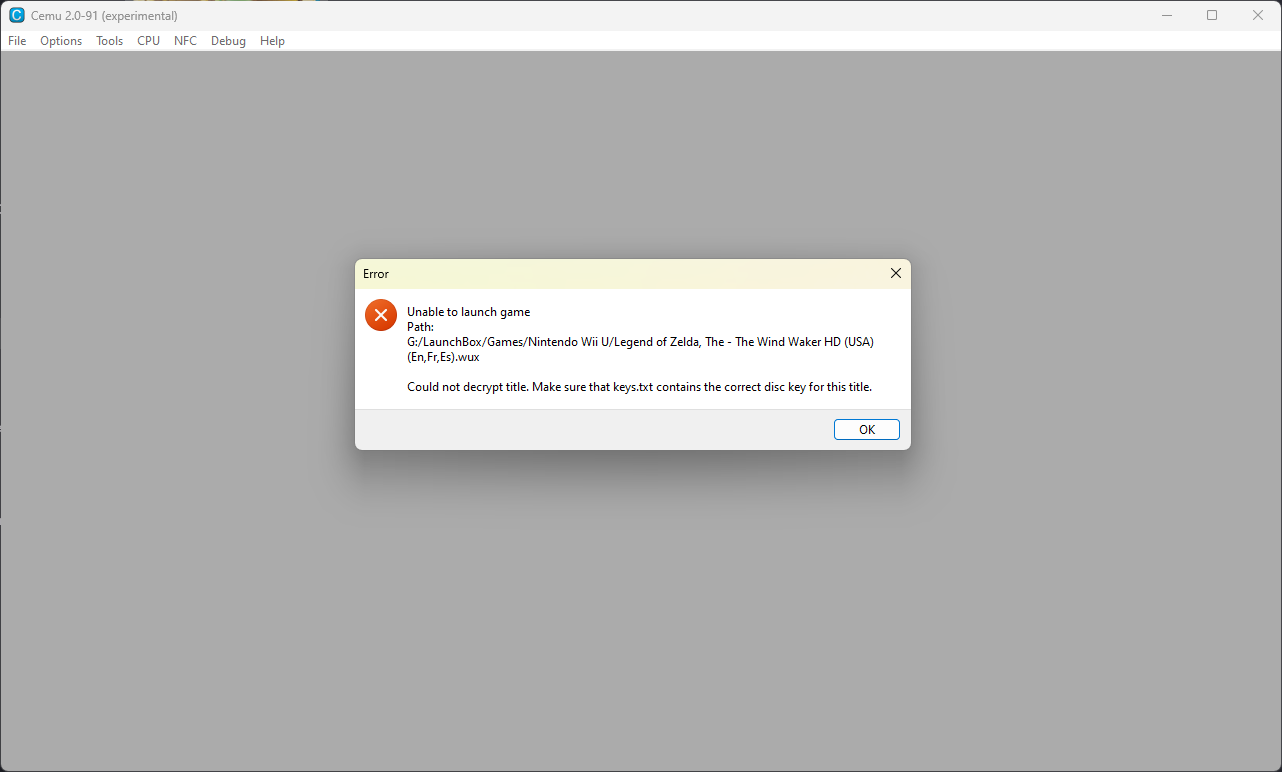Image resolution: width=1282 pixels, height=772 pixels.
Task: Open the Help menu
Action: [272, 41]
